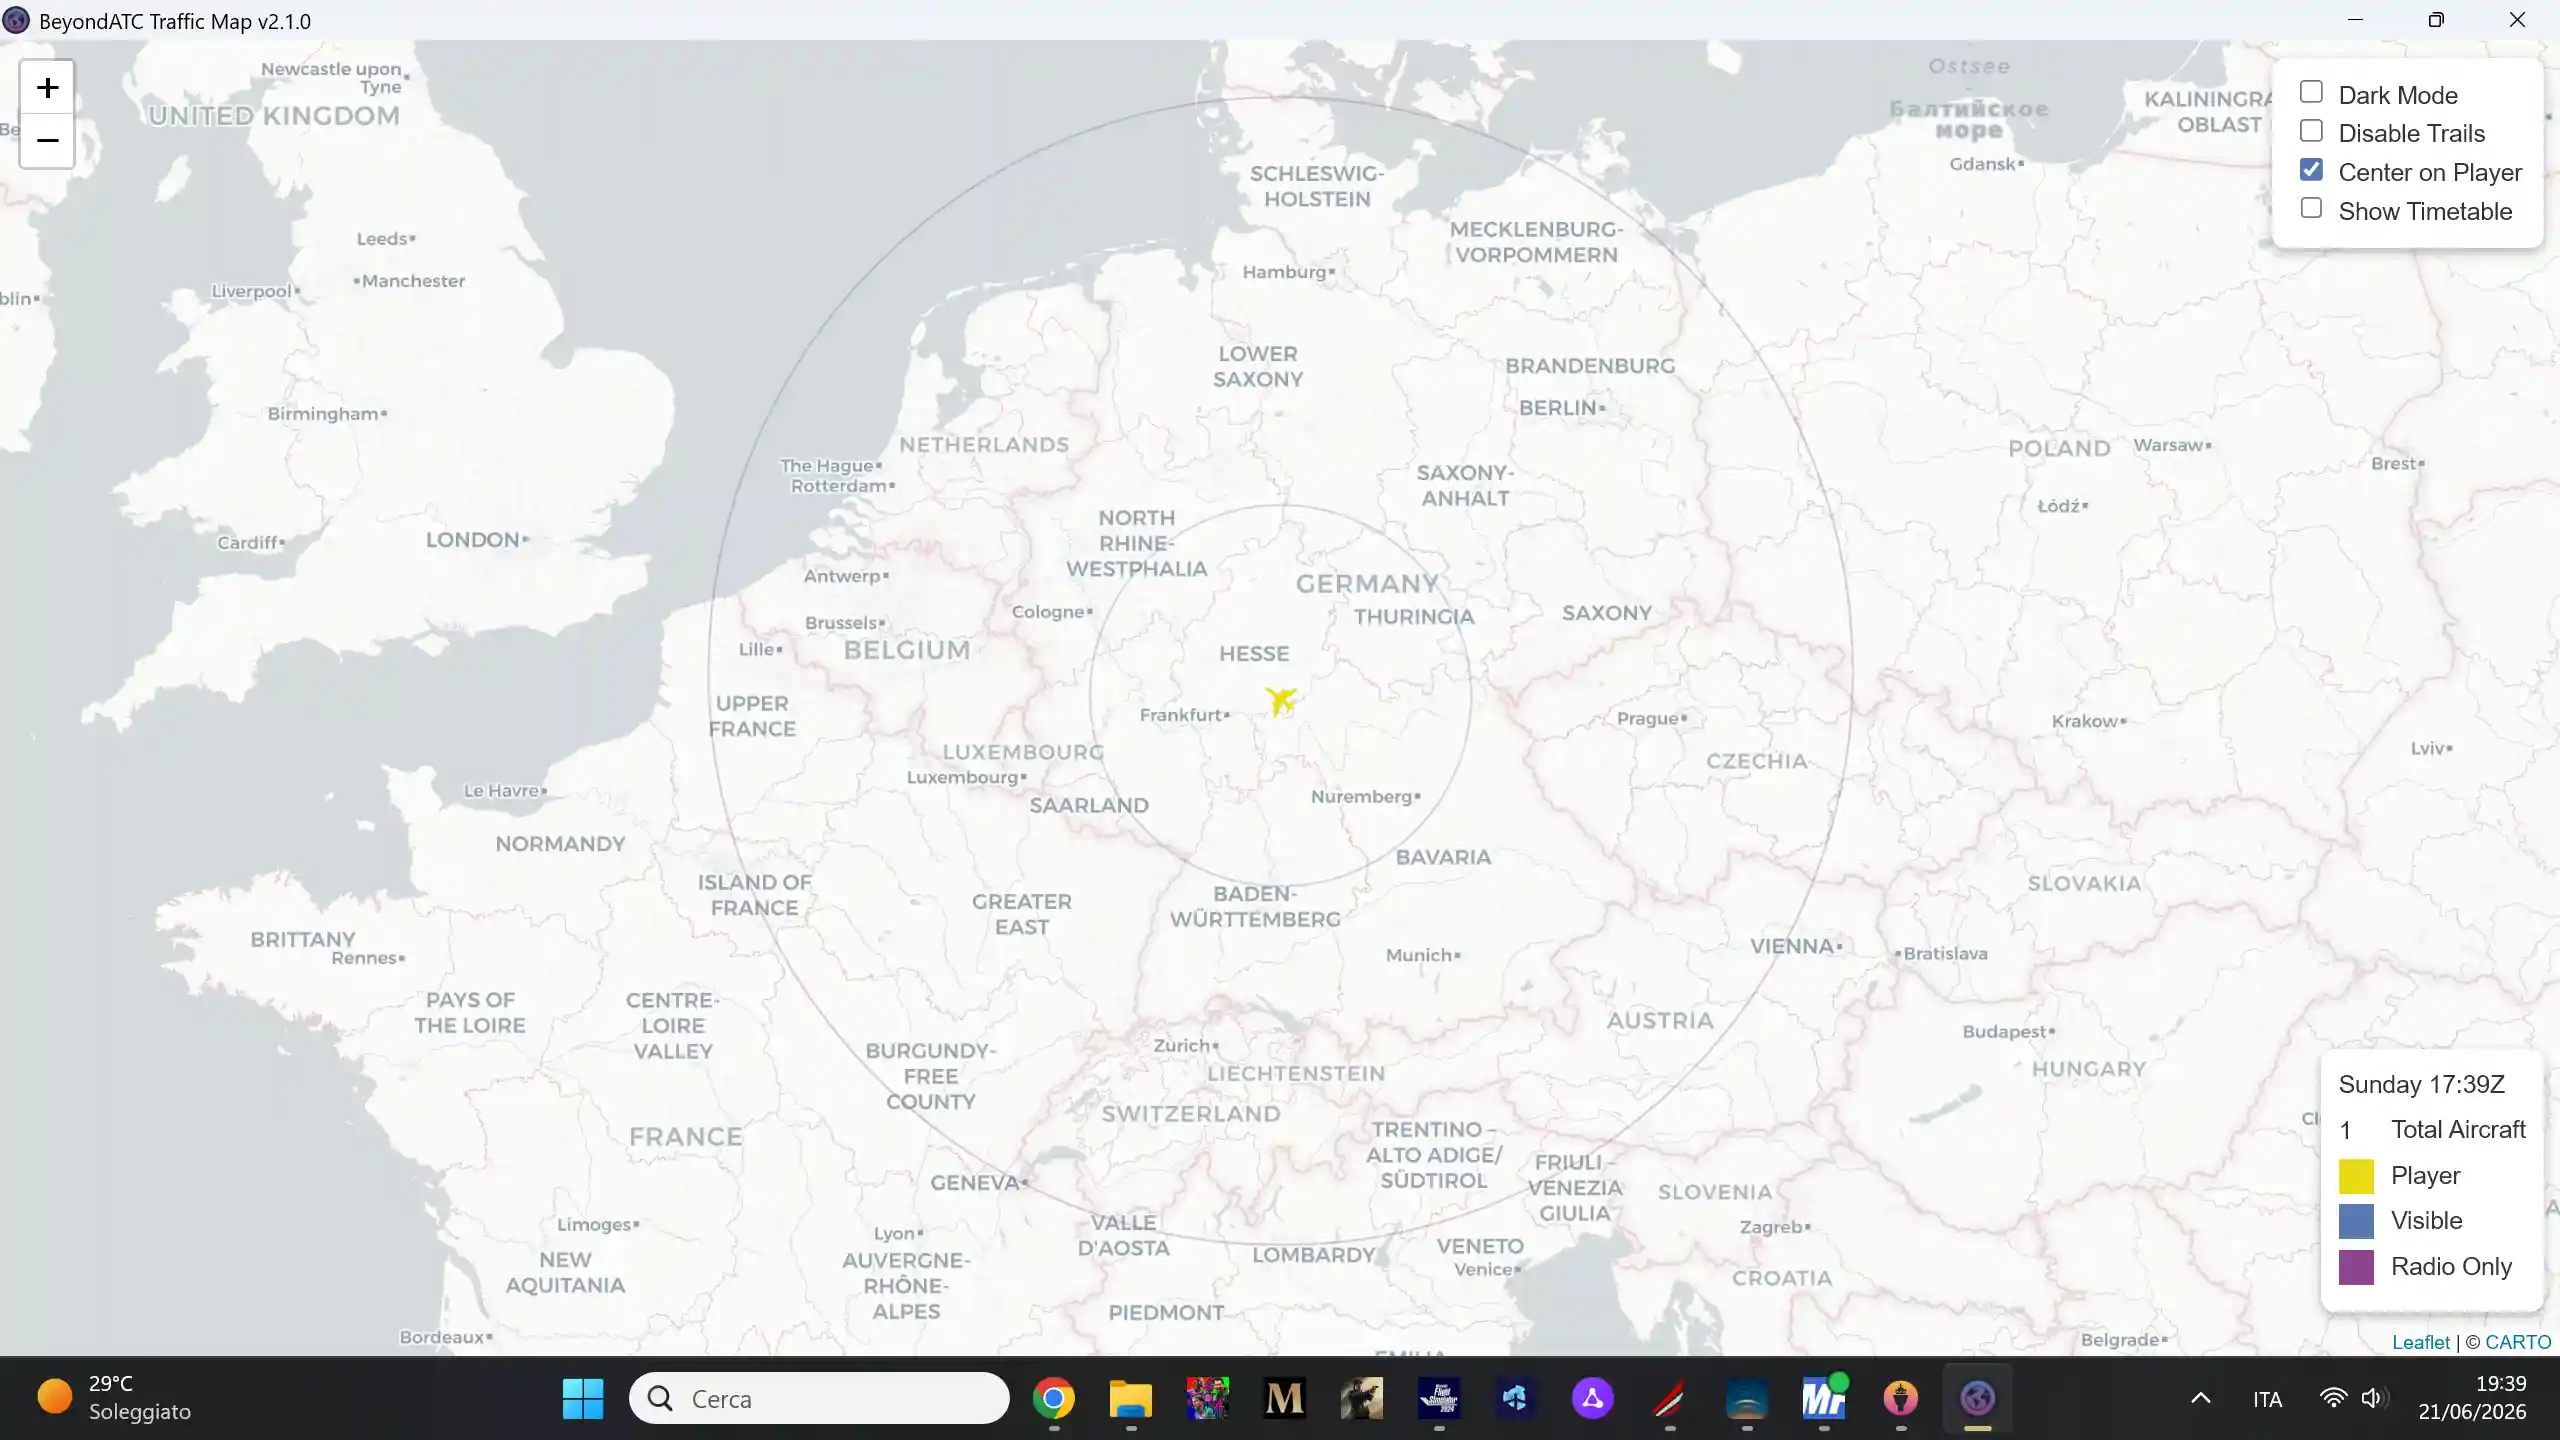The height and width of the screenshot is (1440, 2560).
Task: Click the yellow player aircraft marker
Action: (x=1280, y=700)
